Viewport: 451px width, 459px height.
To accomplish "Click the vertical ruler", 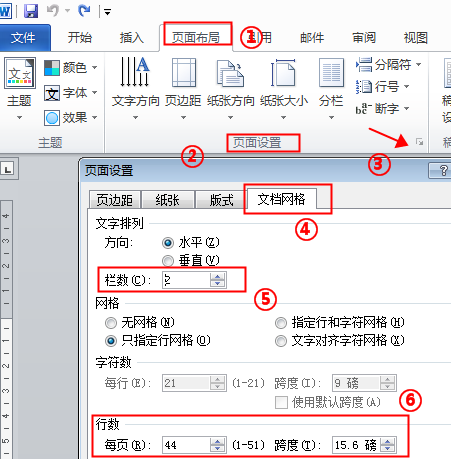I will [7, 329].
